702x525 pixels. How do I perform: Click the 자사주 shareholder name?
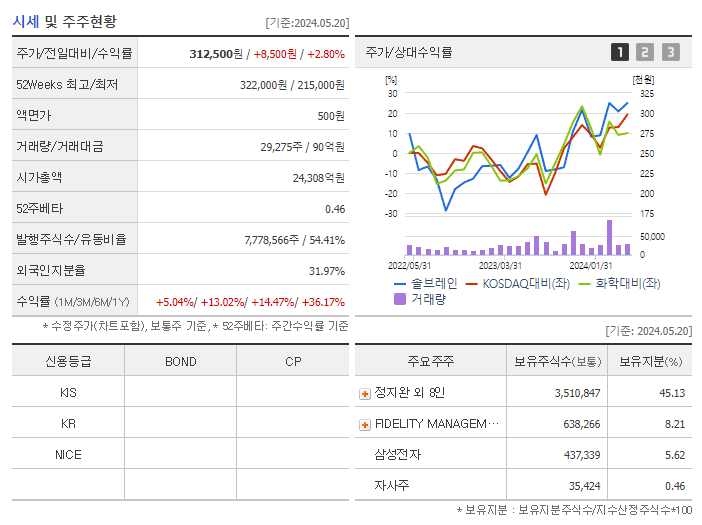coord(392,485)
